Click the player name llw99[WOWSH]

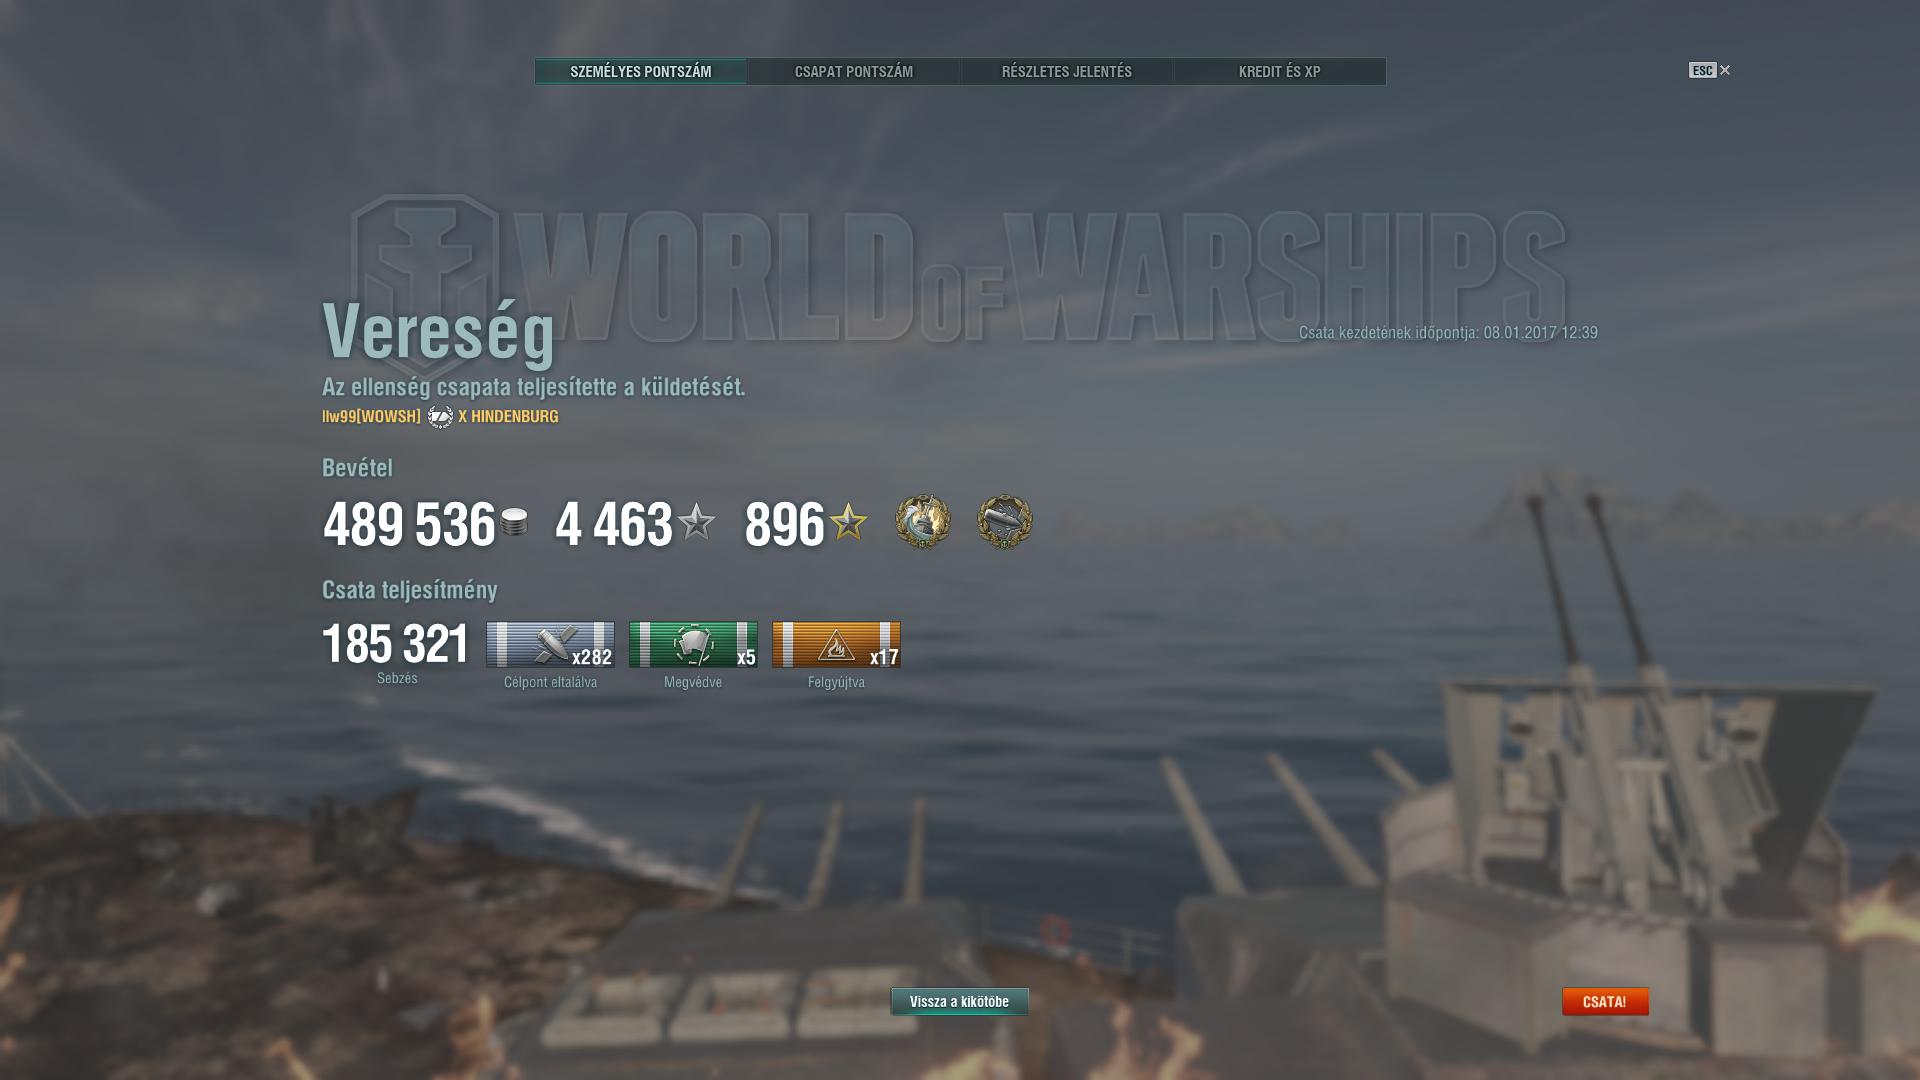(x=371, y=416)
